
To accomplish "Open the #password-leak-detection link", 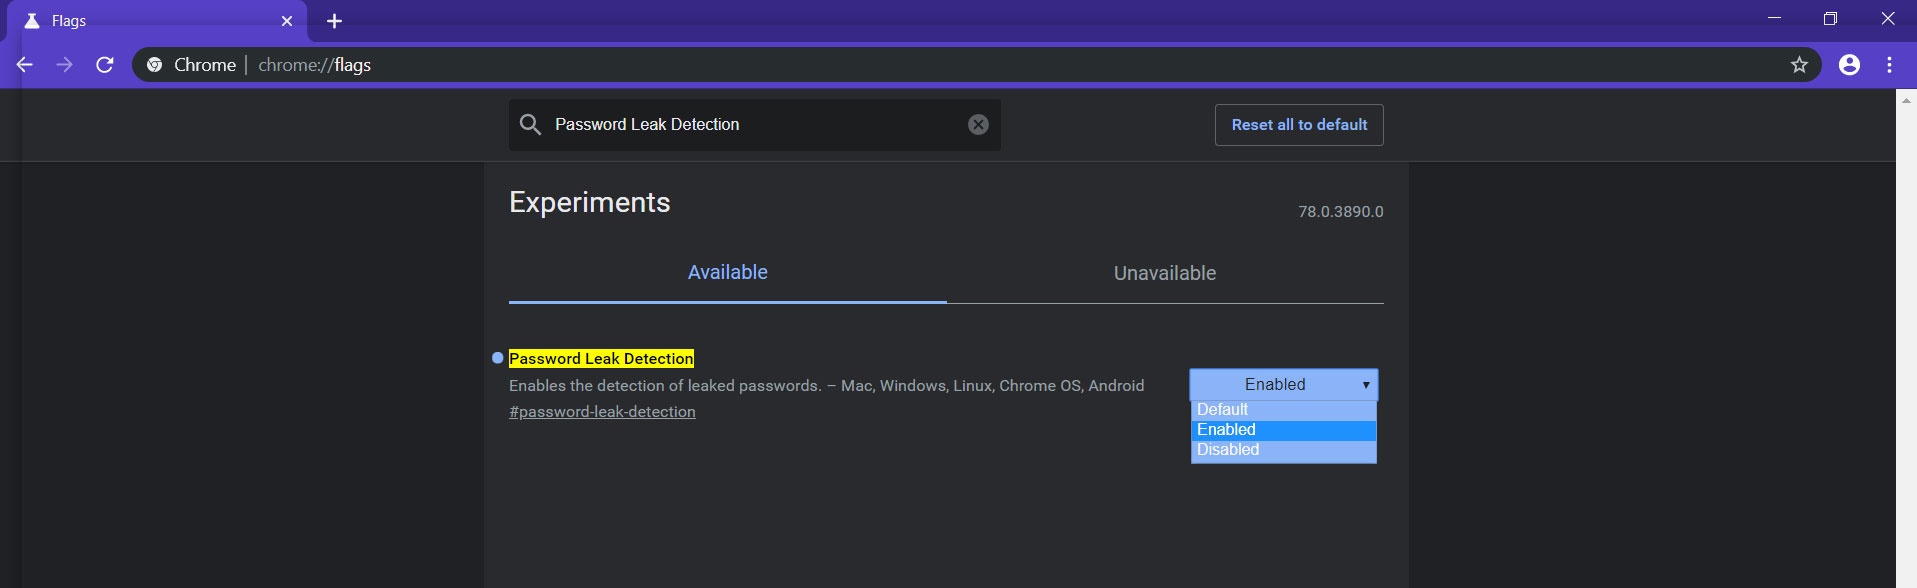I will click(602, 412).
